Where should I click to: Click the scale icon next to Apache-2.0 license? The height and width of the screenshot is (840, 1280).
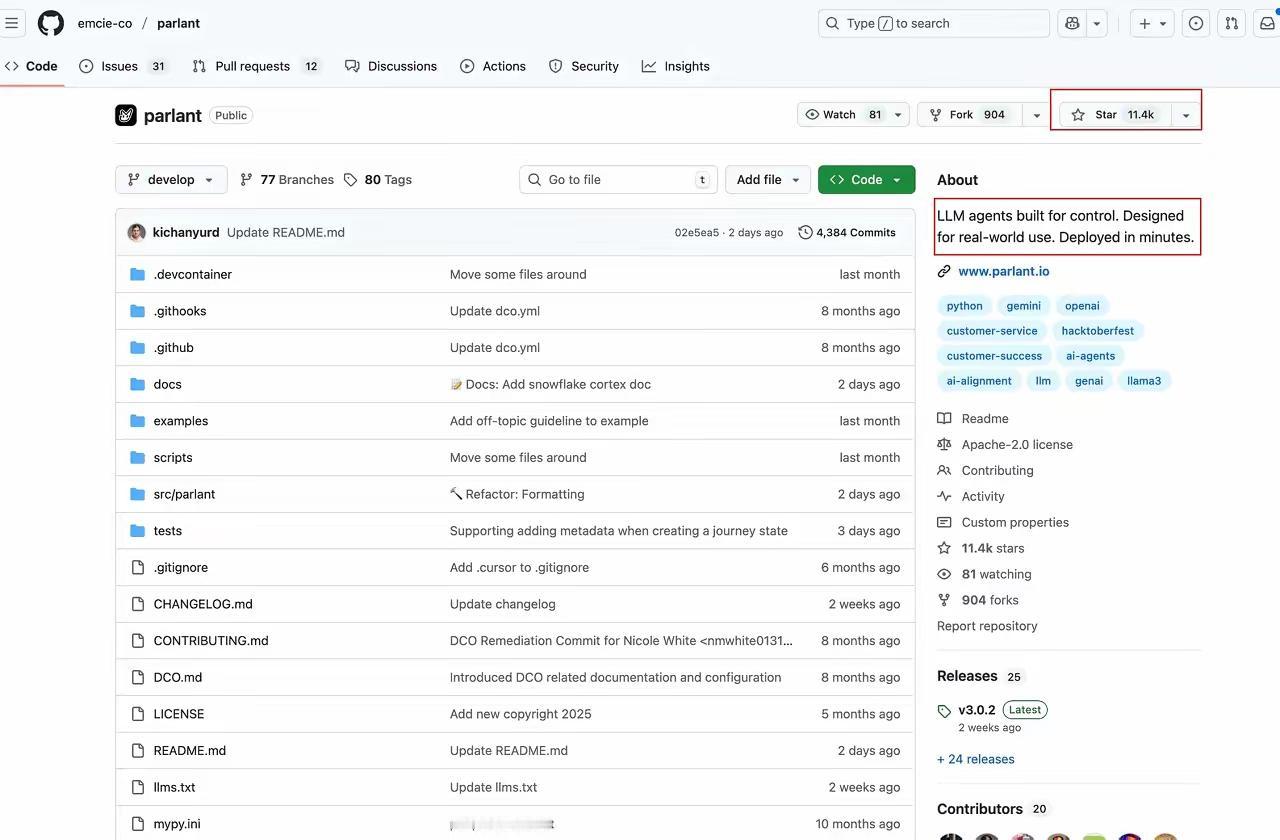944,444
